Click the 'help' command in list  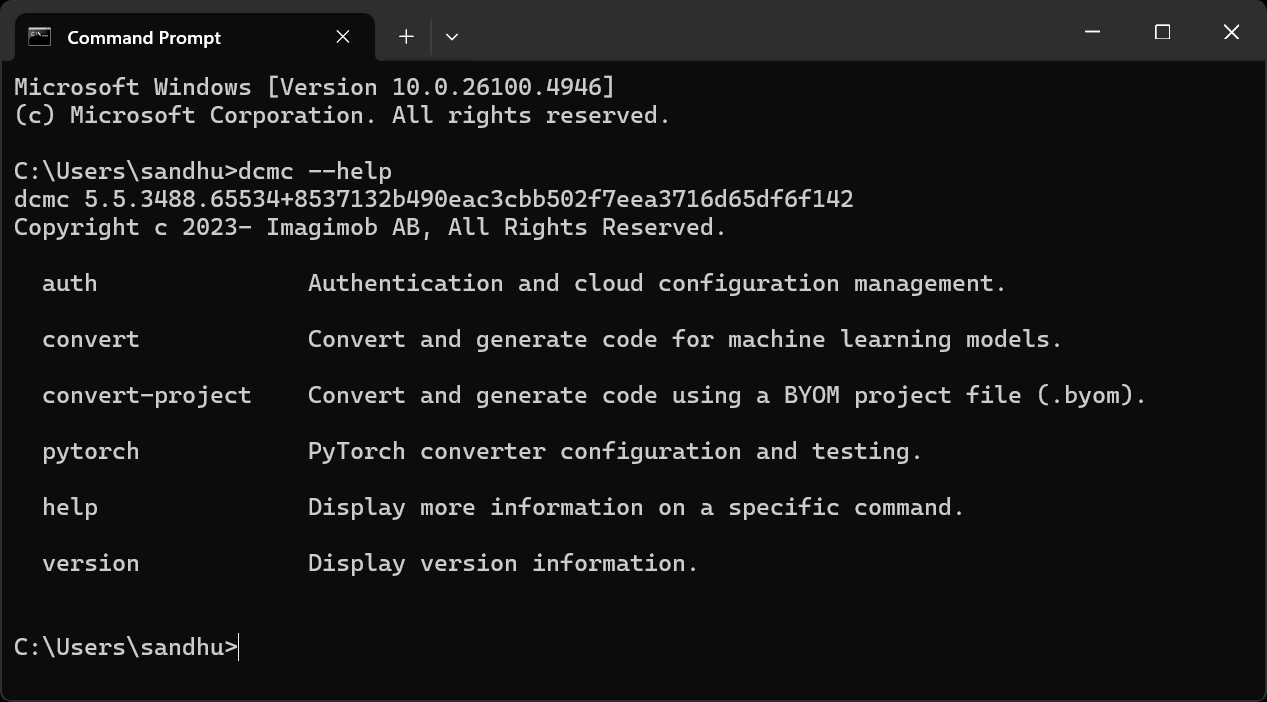[x=70, y=507]
